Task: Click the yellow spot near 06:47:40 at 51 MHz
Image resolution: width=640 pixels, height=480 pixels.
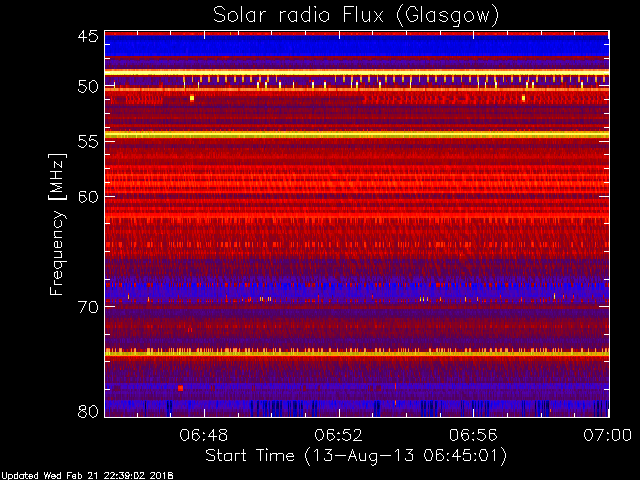Action: click(x=192, y=98)
